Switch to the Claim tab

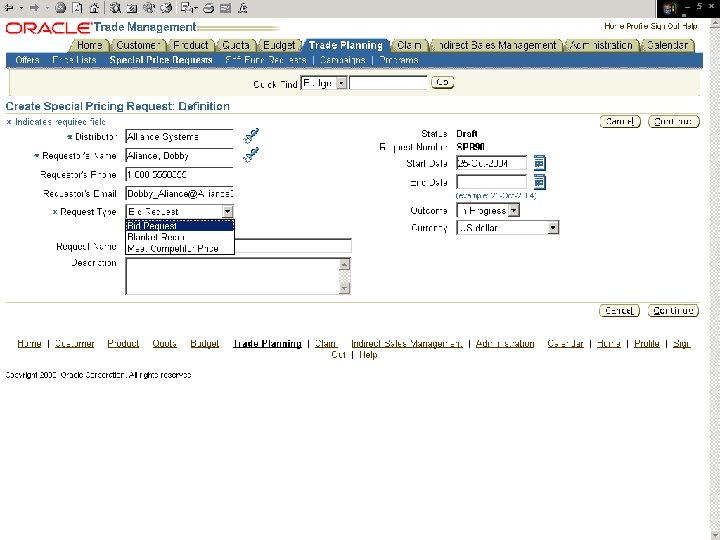pyautogui.click(x=409, y=45)
